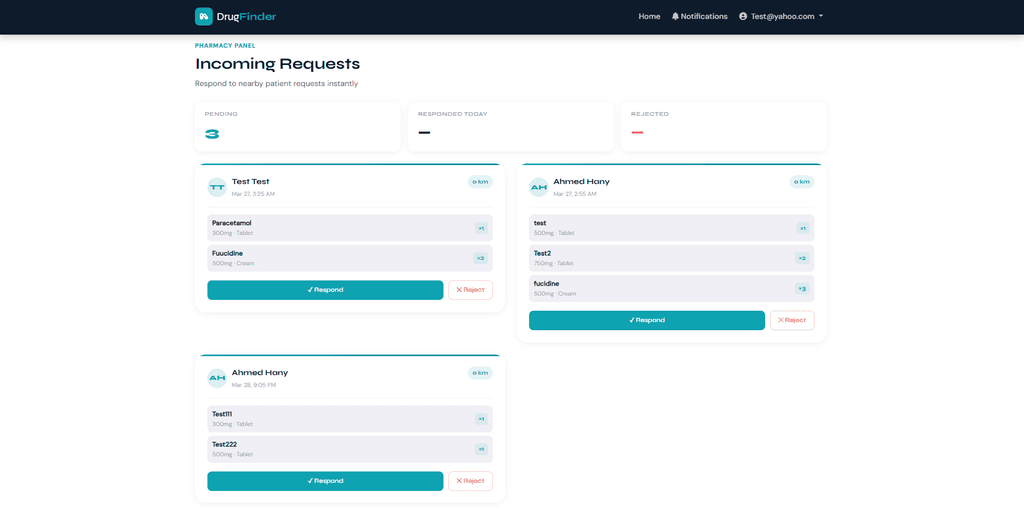Open the Notifications menu item
The width and height of the screenshot is (1024, 511).
[x=699, y=16]
